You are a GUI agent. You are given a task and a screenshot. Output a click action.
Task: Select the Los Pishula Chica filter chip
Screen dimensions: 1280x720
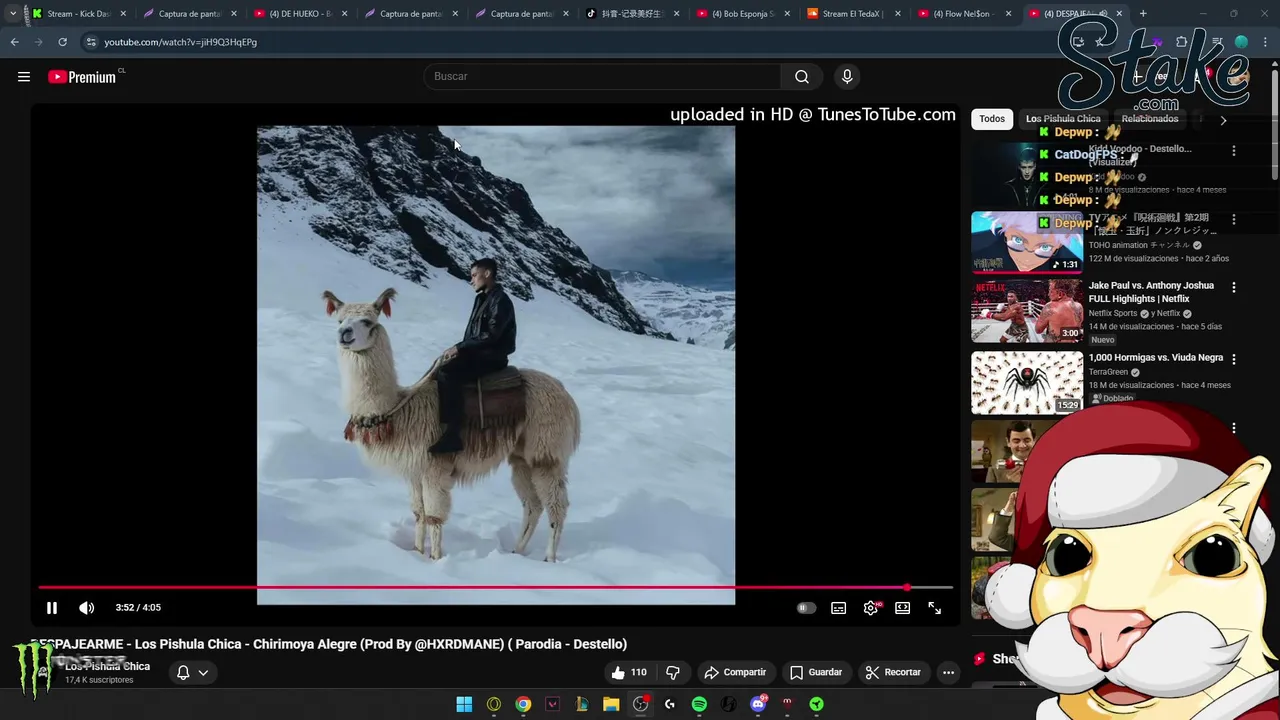click(x=1063, y=119)
